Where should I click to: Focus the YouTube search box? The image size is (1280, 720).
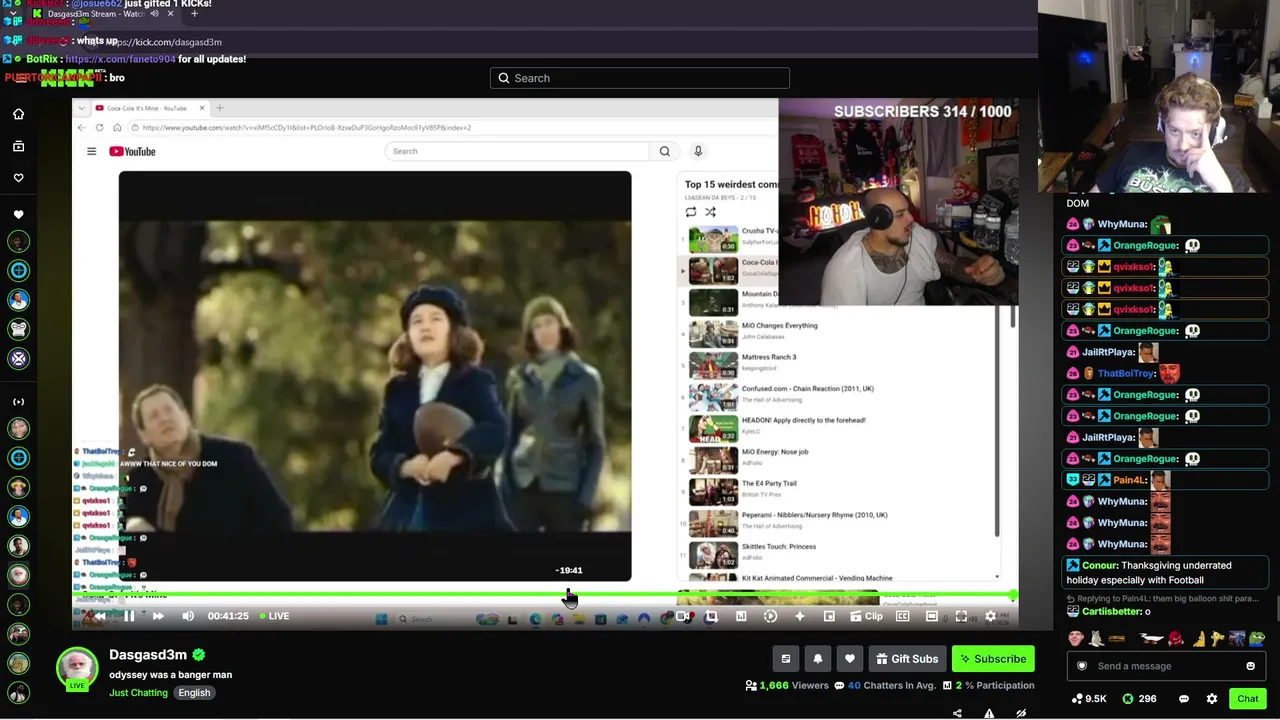517,151
